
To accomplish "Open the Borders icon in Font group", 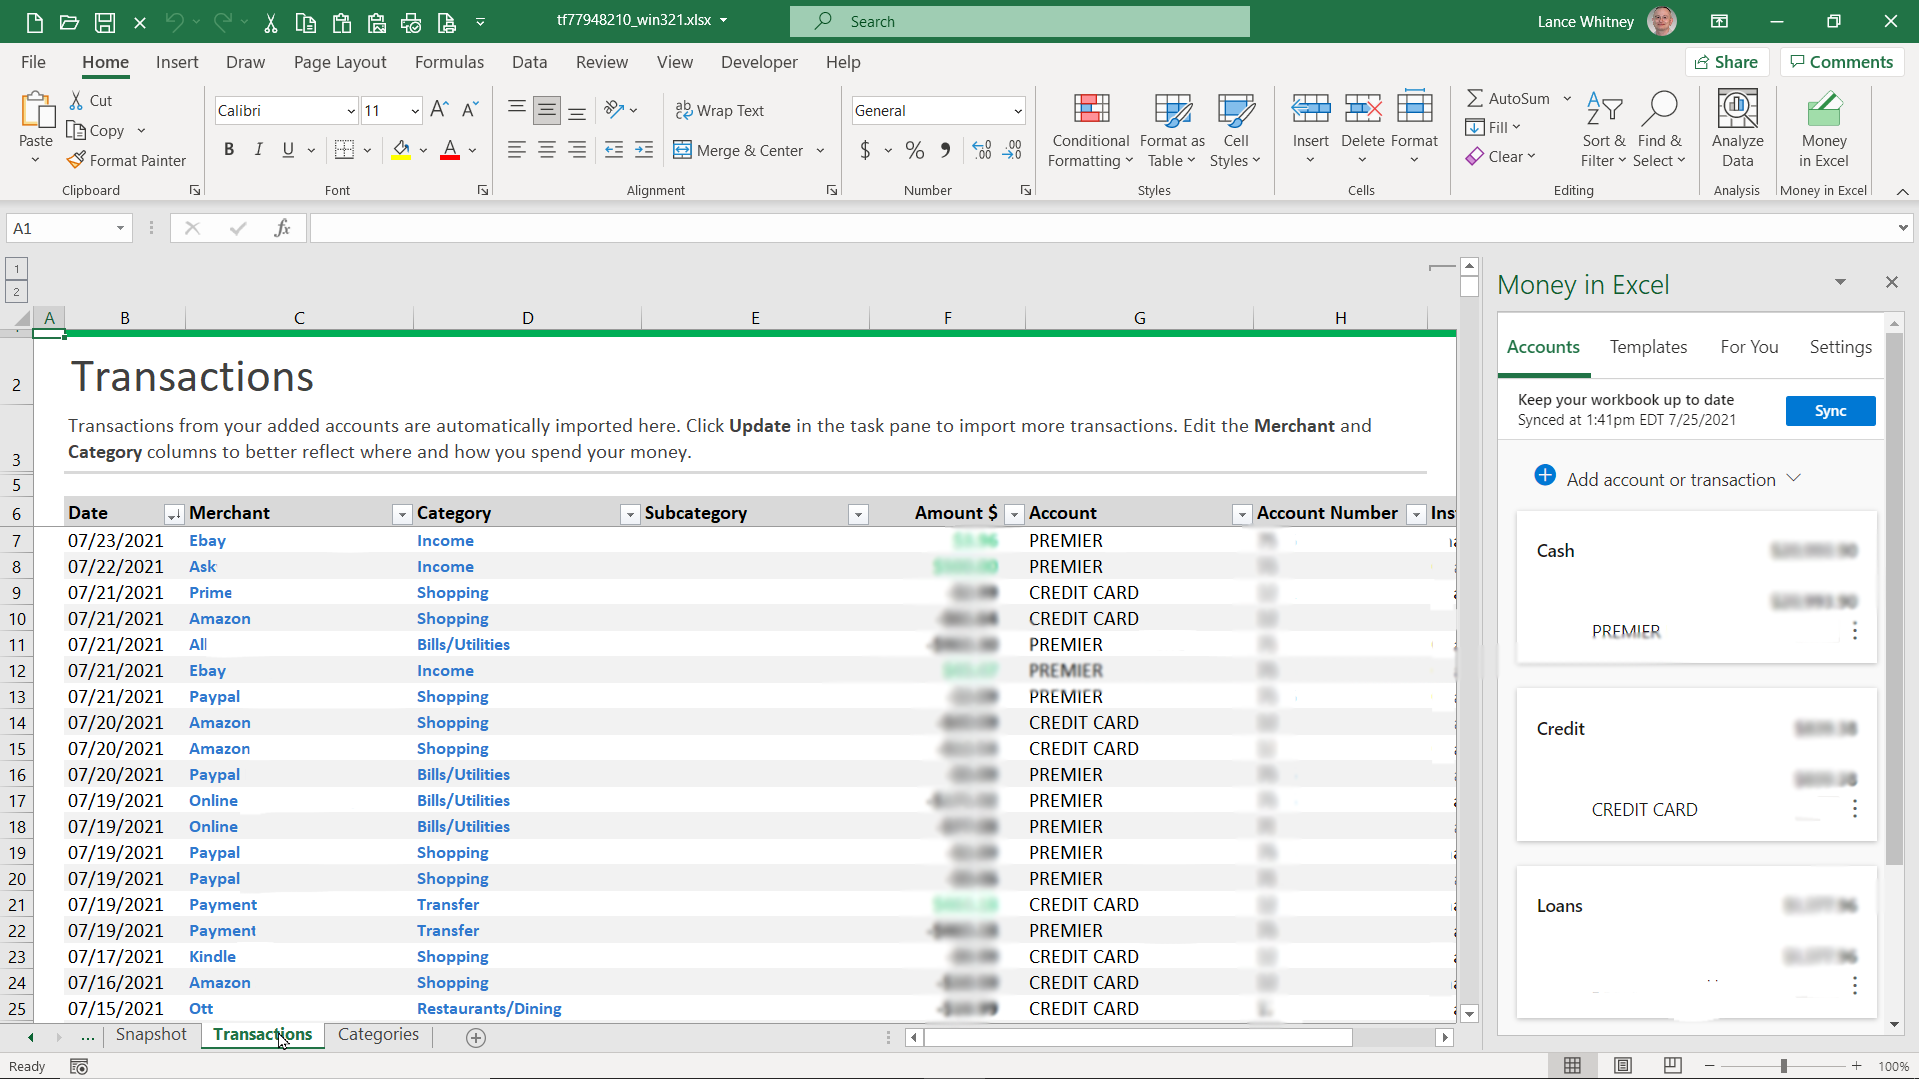I will 344,150.
